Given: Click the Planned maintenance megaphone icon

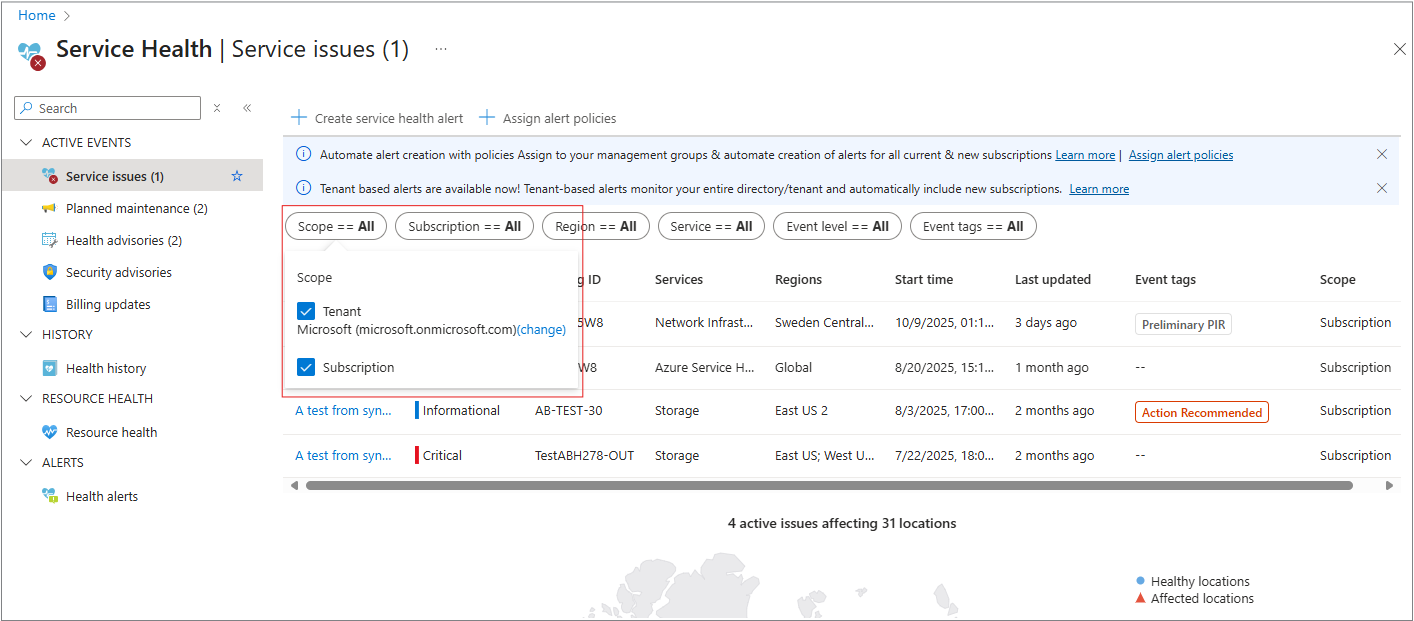Looking at the screenshot, I should click(50, 208).
